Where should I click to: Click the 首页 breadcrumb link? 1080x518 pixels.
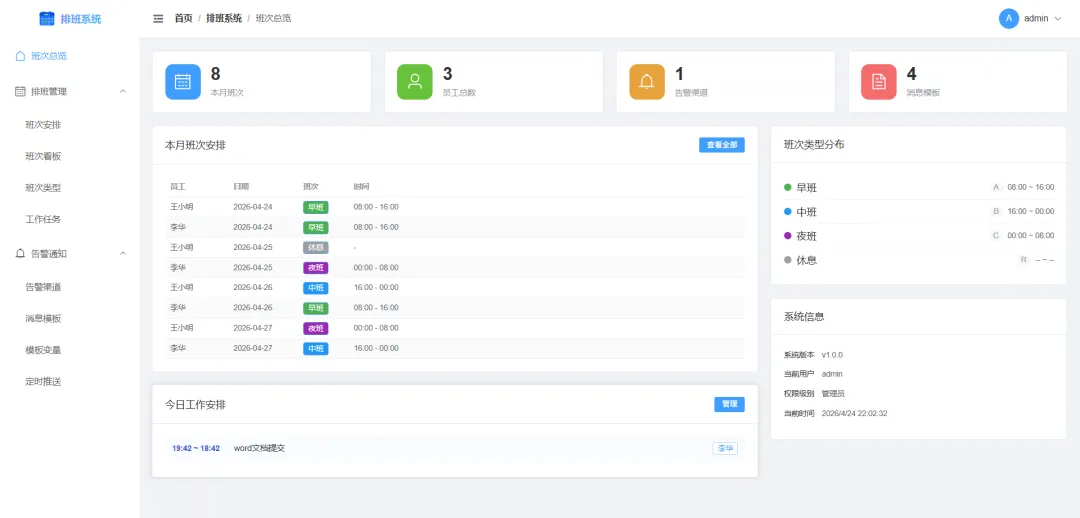click(x=184, y=19)
